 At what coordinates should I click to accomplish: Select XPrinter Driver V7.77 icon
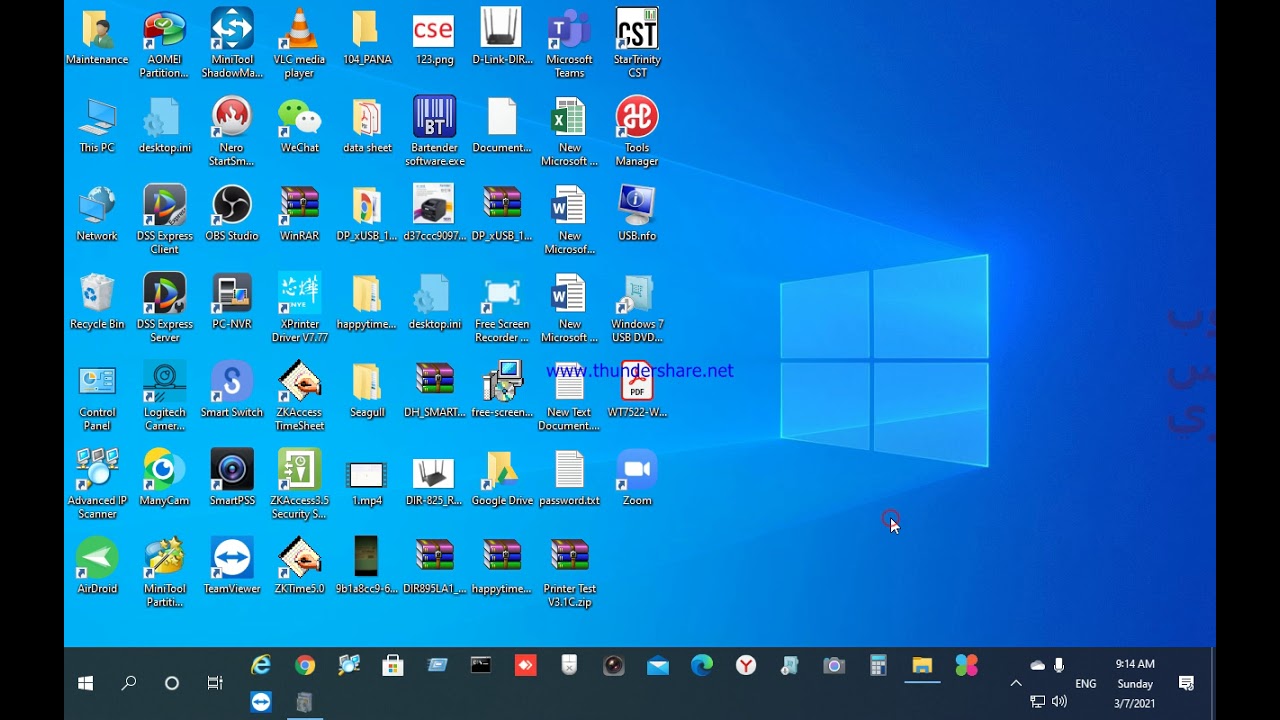point(299,309)
